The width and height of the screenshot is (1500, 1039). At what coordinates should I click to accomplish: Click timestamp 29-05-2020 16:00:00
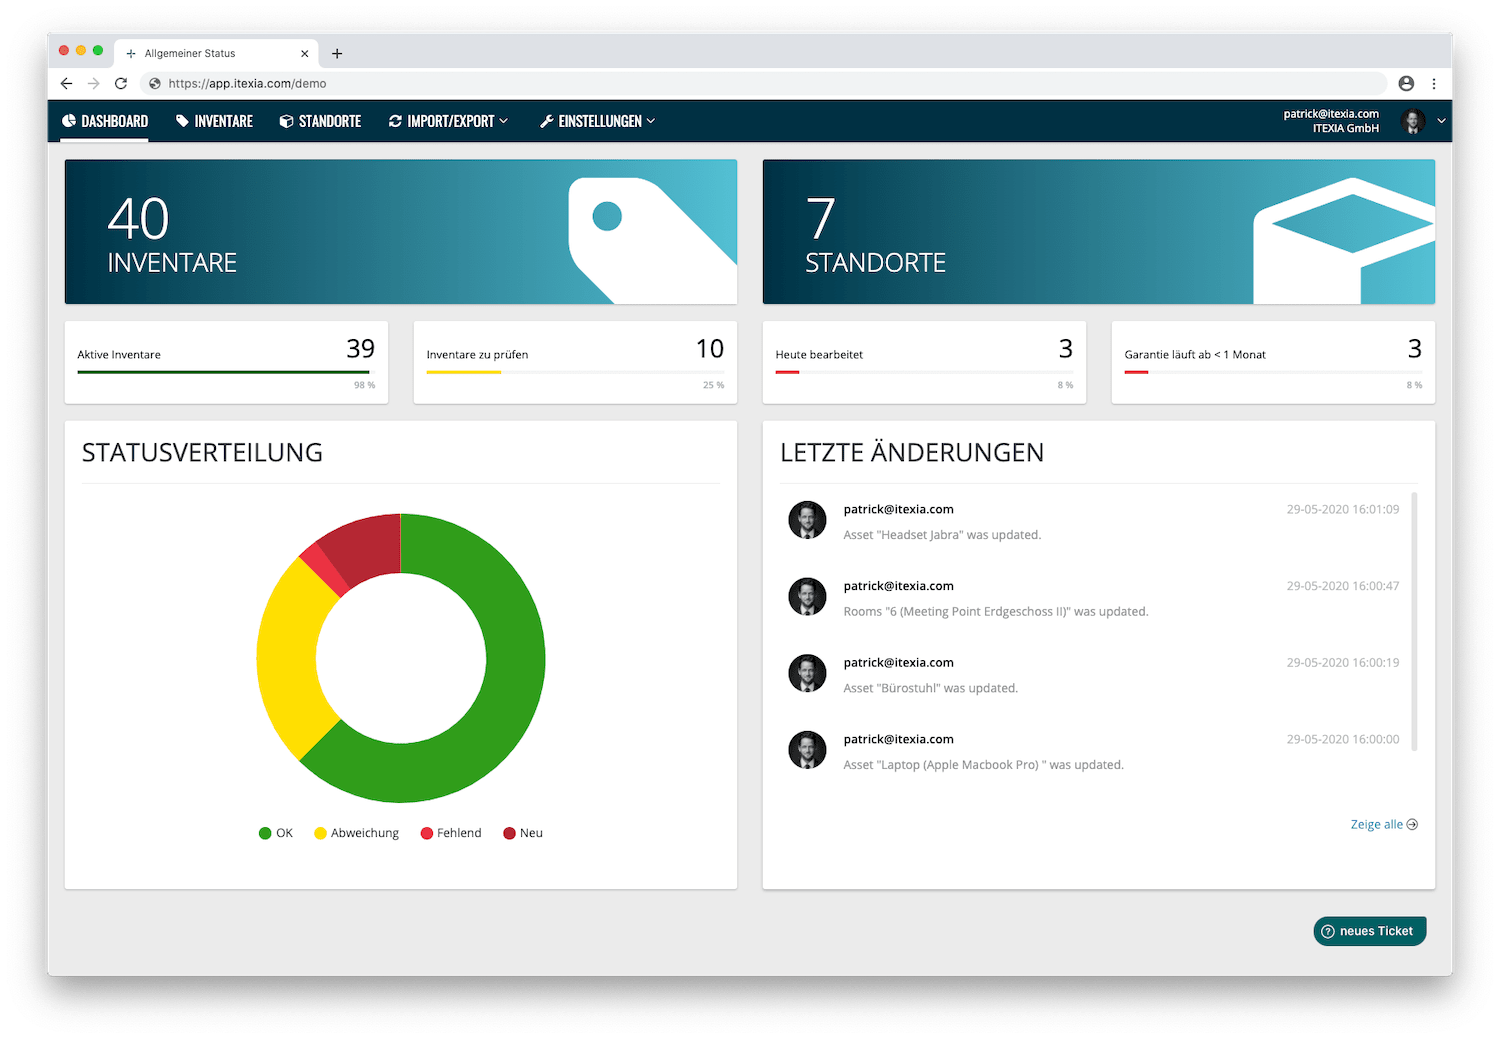tap(1343, 739)
